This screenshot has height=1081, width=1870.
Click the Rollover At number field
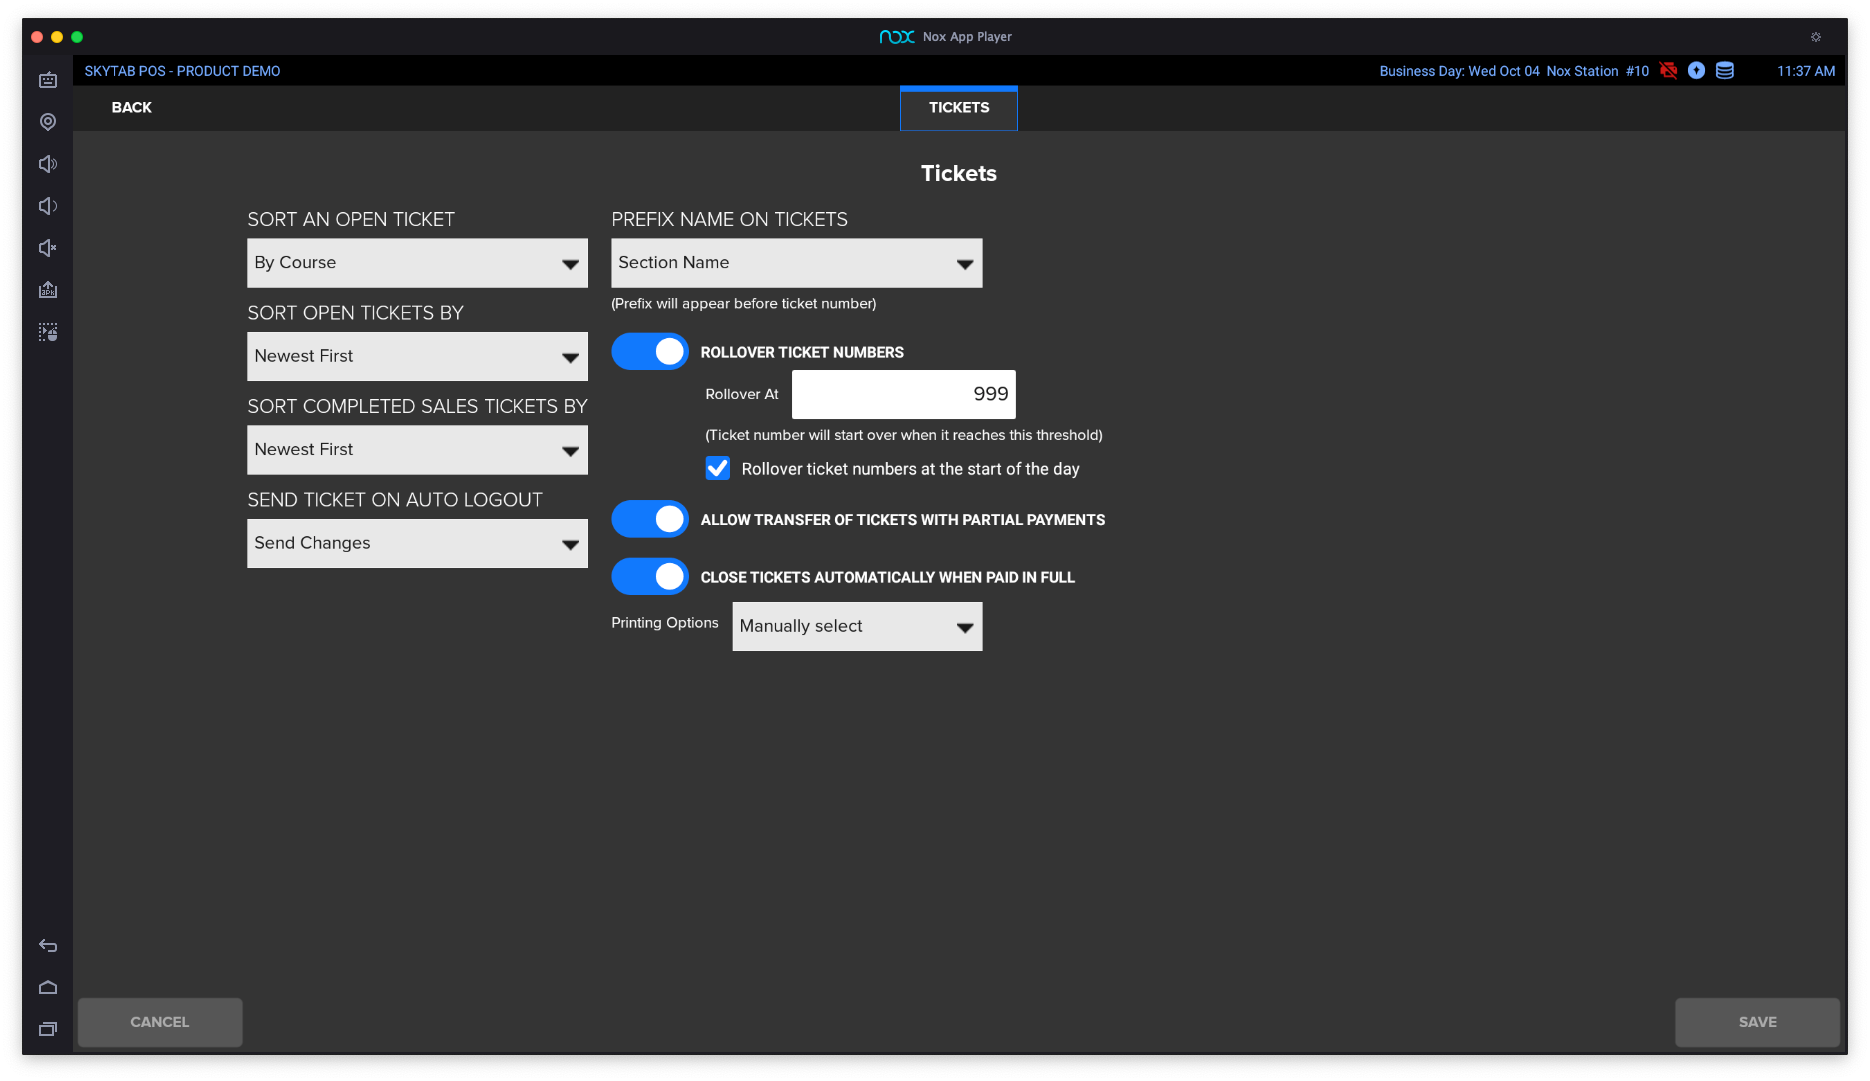tap(903, 394)
